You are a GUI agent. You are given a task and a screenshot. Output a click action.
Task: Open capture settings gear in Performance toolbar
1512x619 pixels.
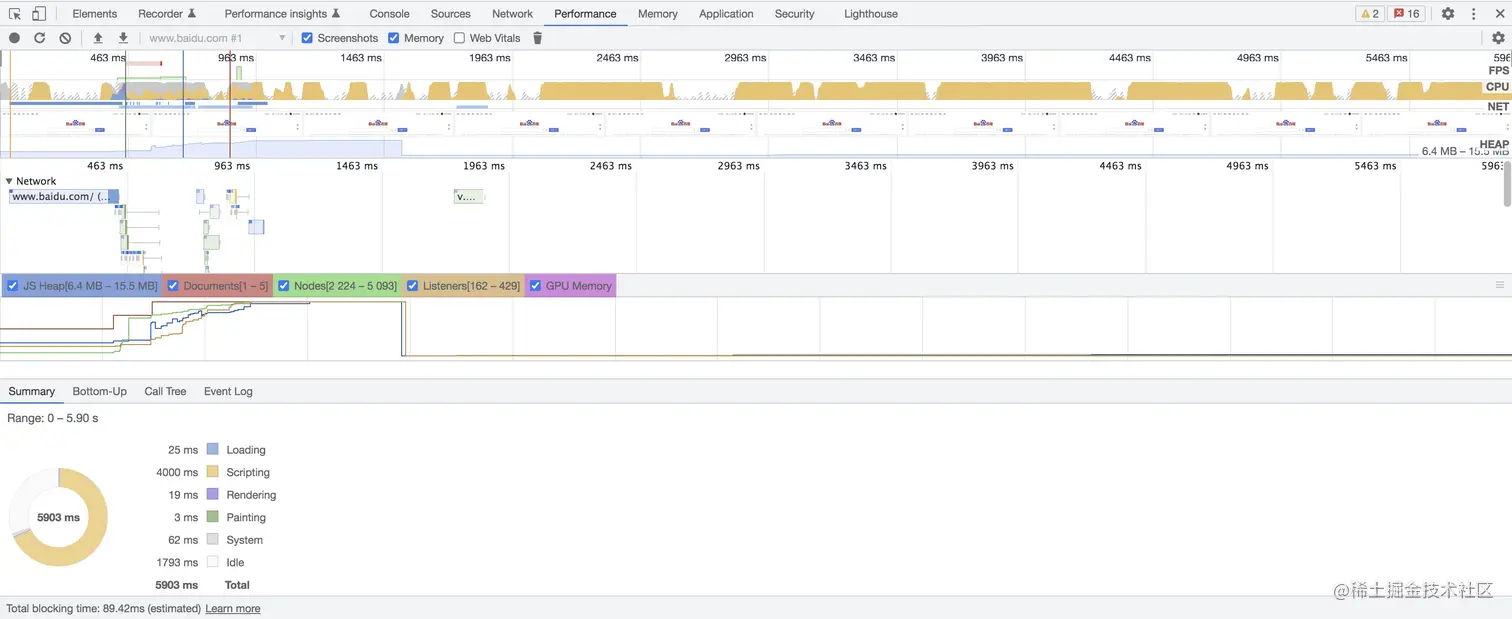tap(1498, 38)
